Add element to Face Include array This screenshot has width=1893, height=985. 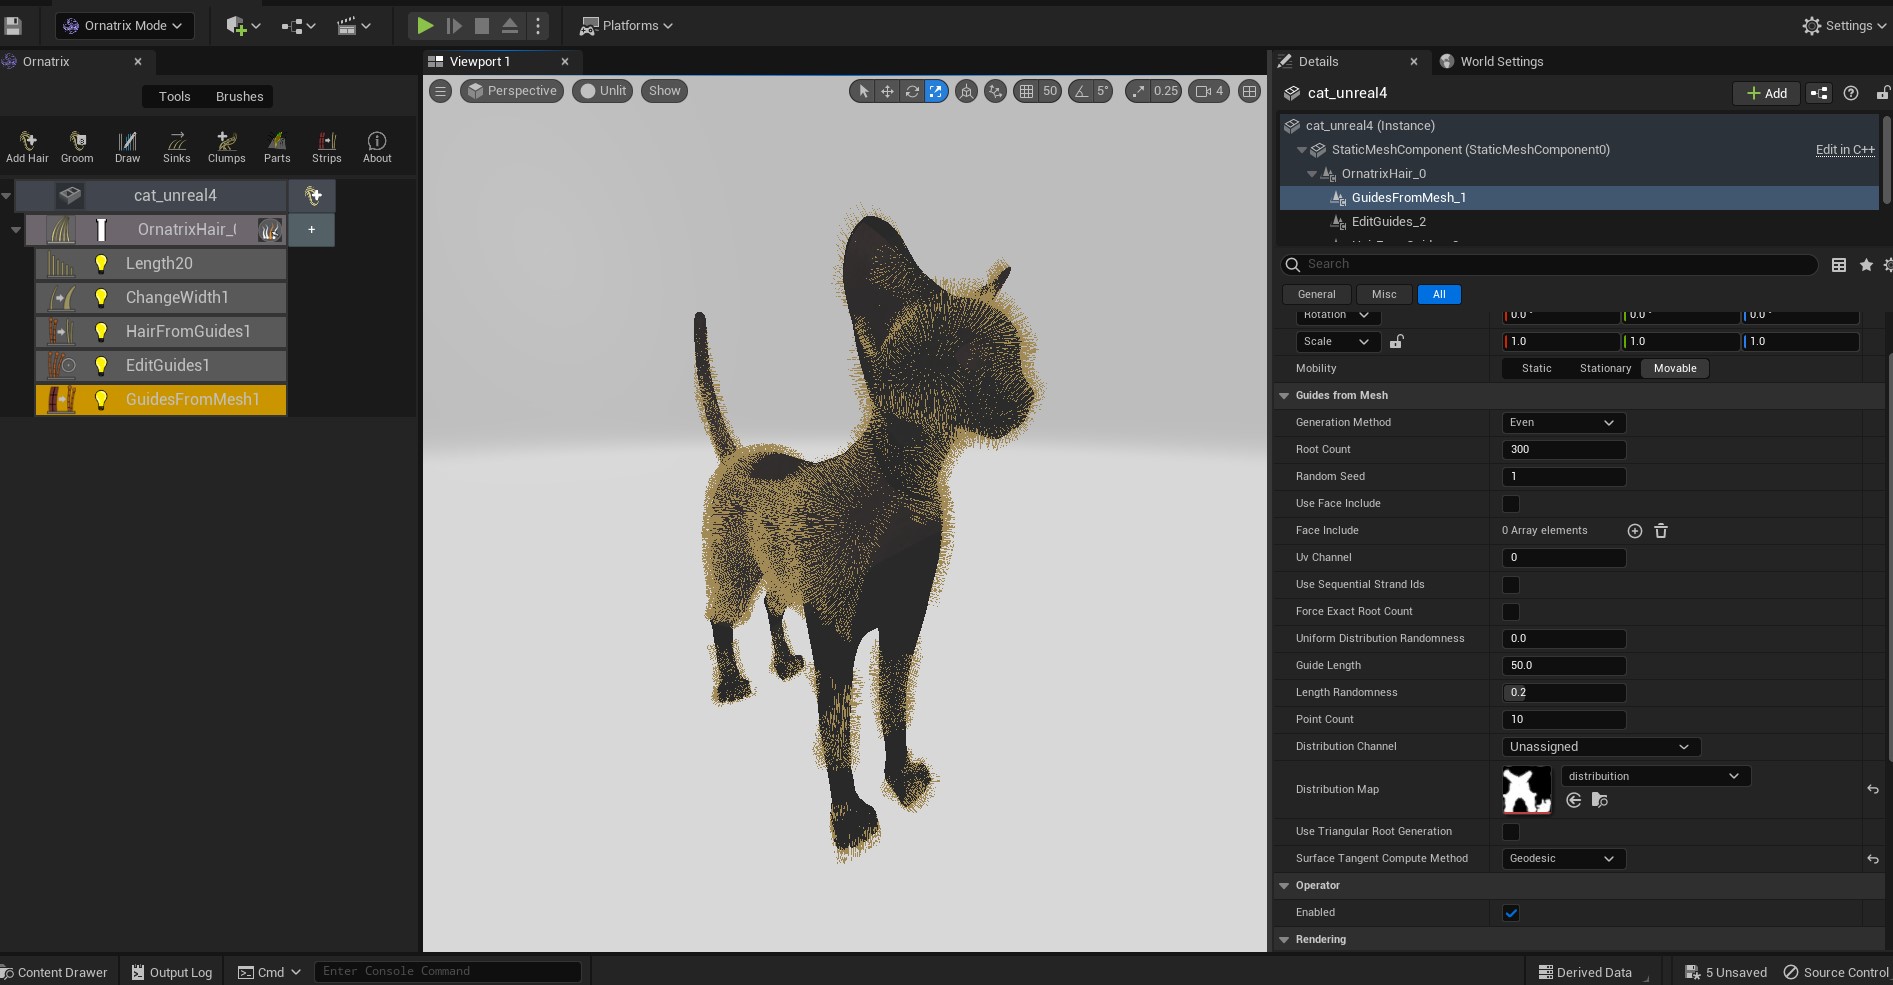tap(1635, 531)
